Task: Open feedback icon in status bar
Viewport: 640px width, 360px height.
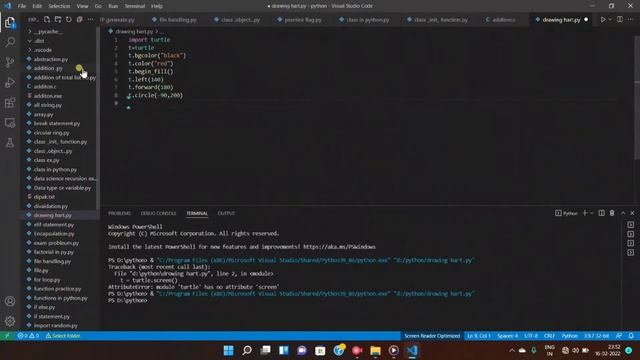Action: click(x=619, y=336)
